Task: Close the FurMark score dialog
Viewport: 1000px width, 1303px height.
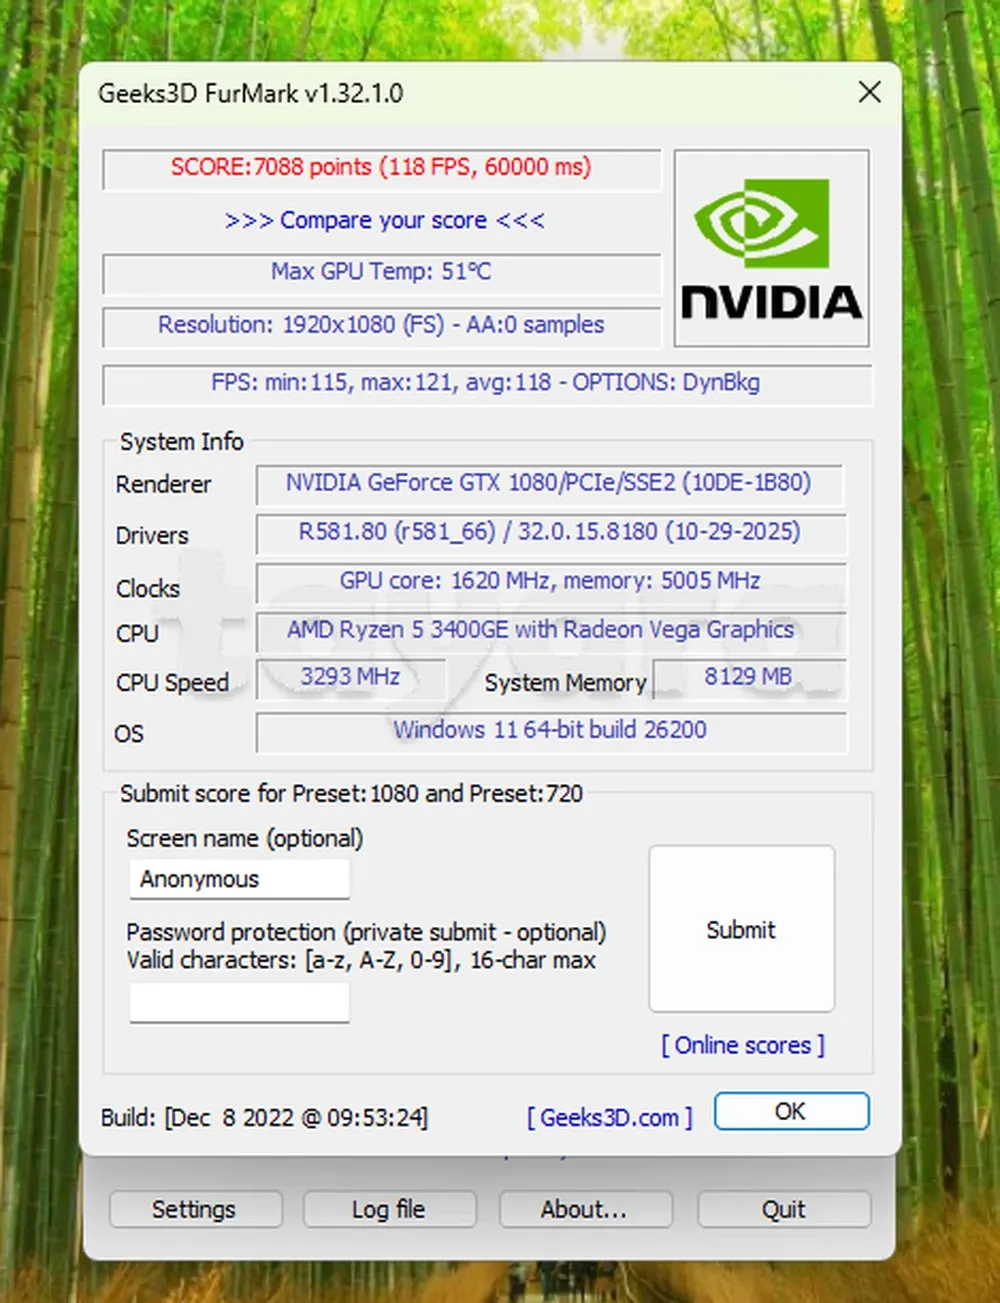Action: (x=869, y=93)
